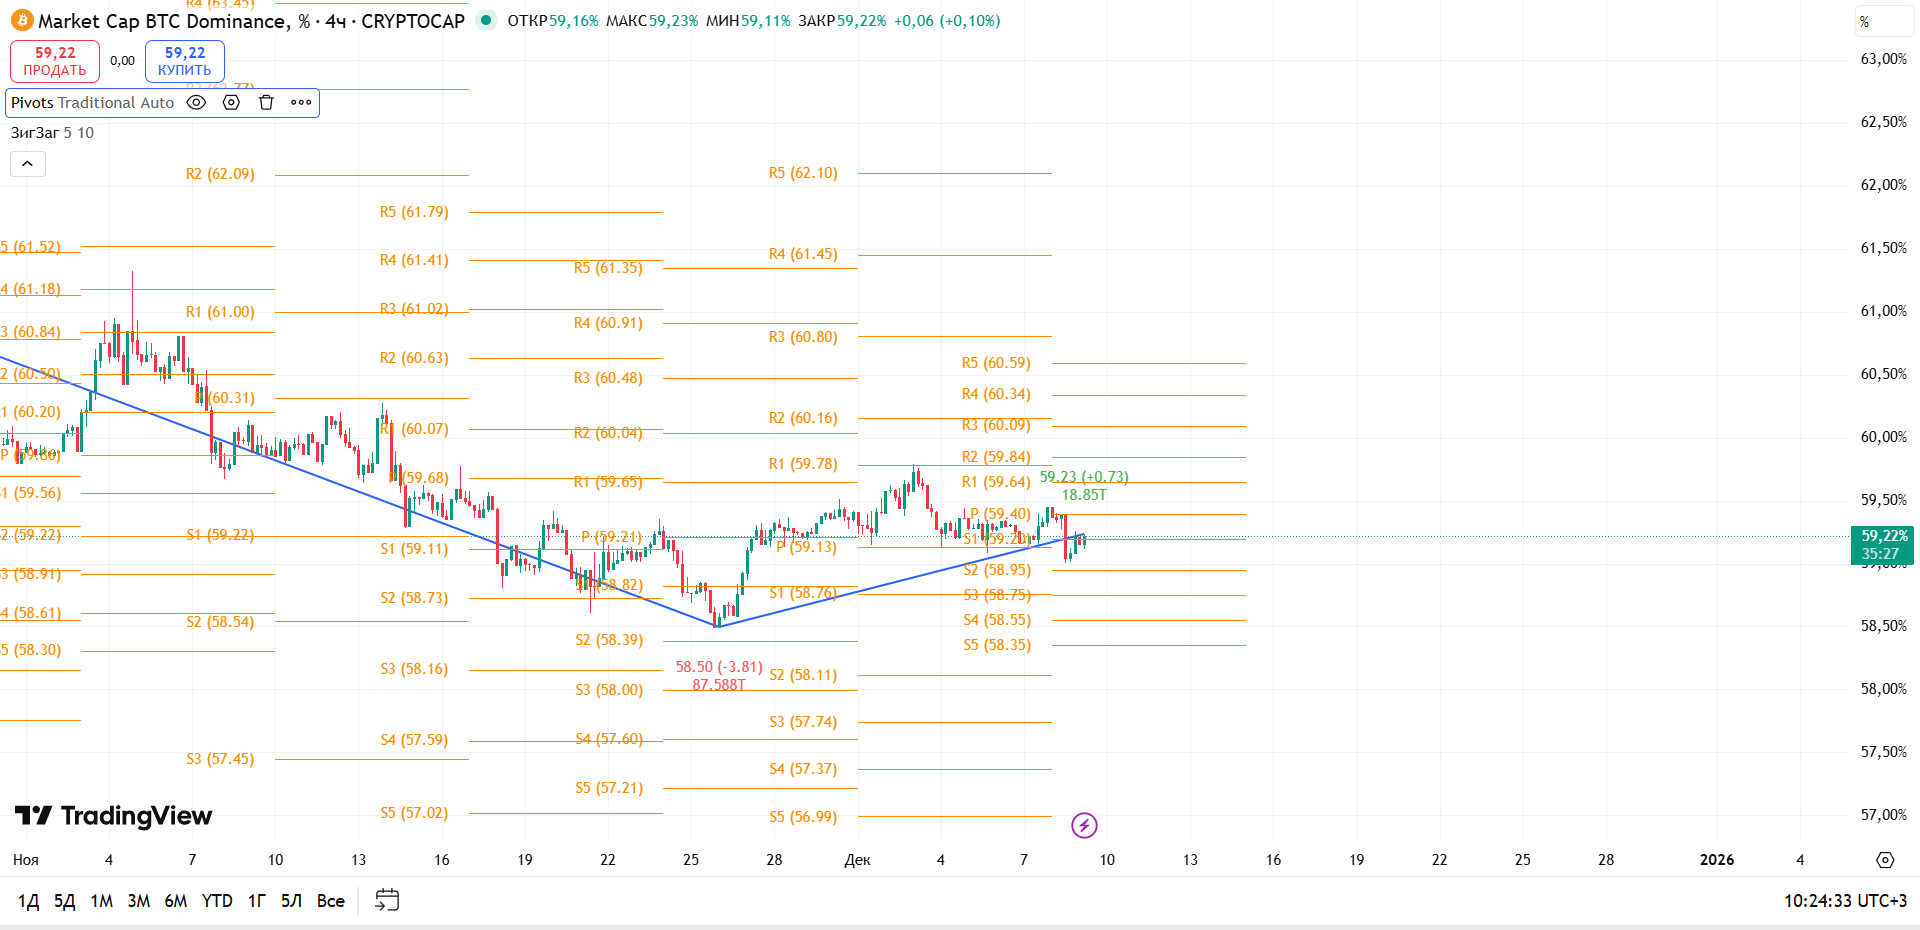The image size is (1920, 930).
Task: Click the purple lightning event marker icon
Action: (x=1084, y=825)
